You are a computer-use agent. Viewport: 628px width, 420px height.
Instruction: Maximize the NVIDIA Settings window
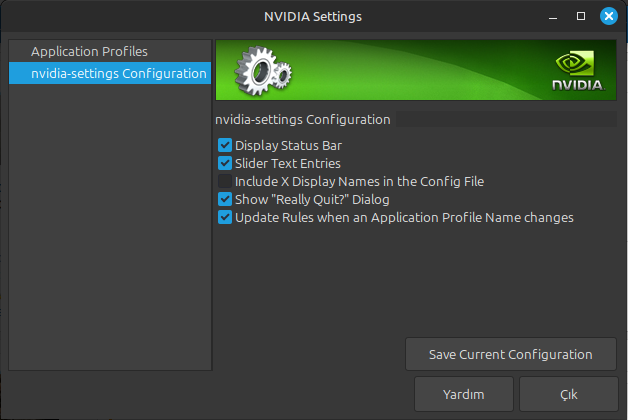[x=581, y=16]
